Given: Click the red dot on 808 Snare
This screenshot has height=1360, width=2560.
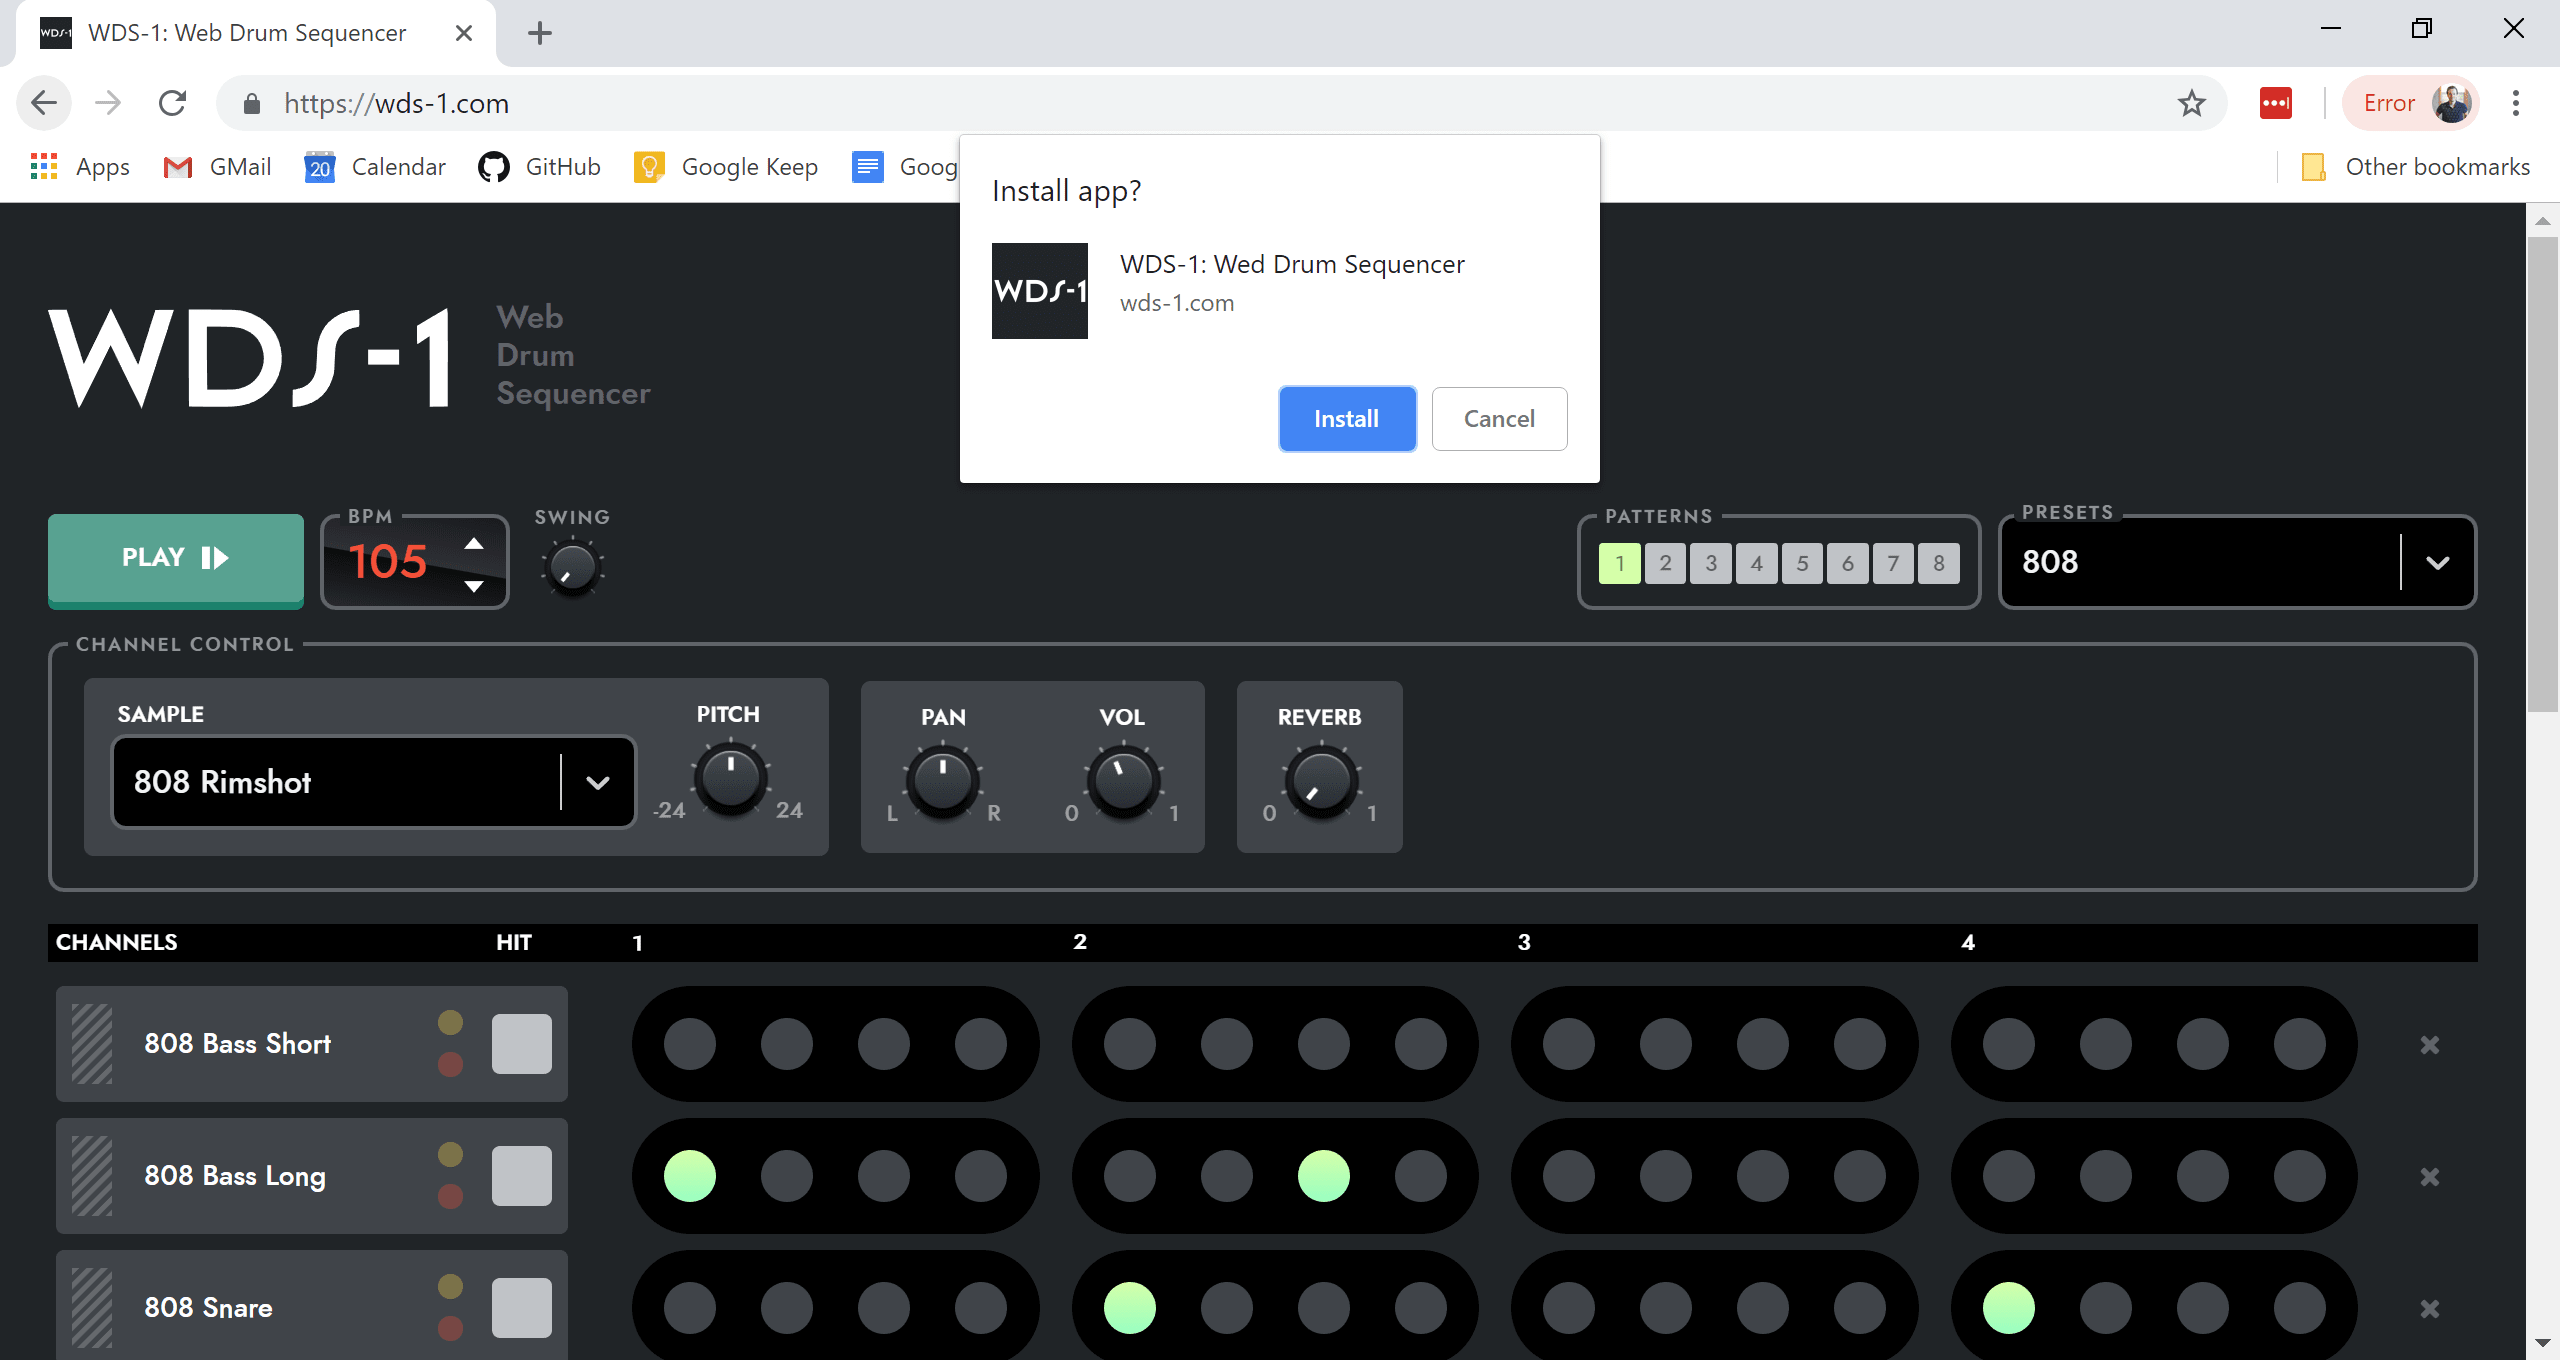Looking at the screenshot, I should pyautogui.click(x=450, y=1328).
